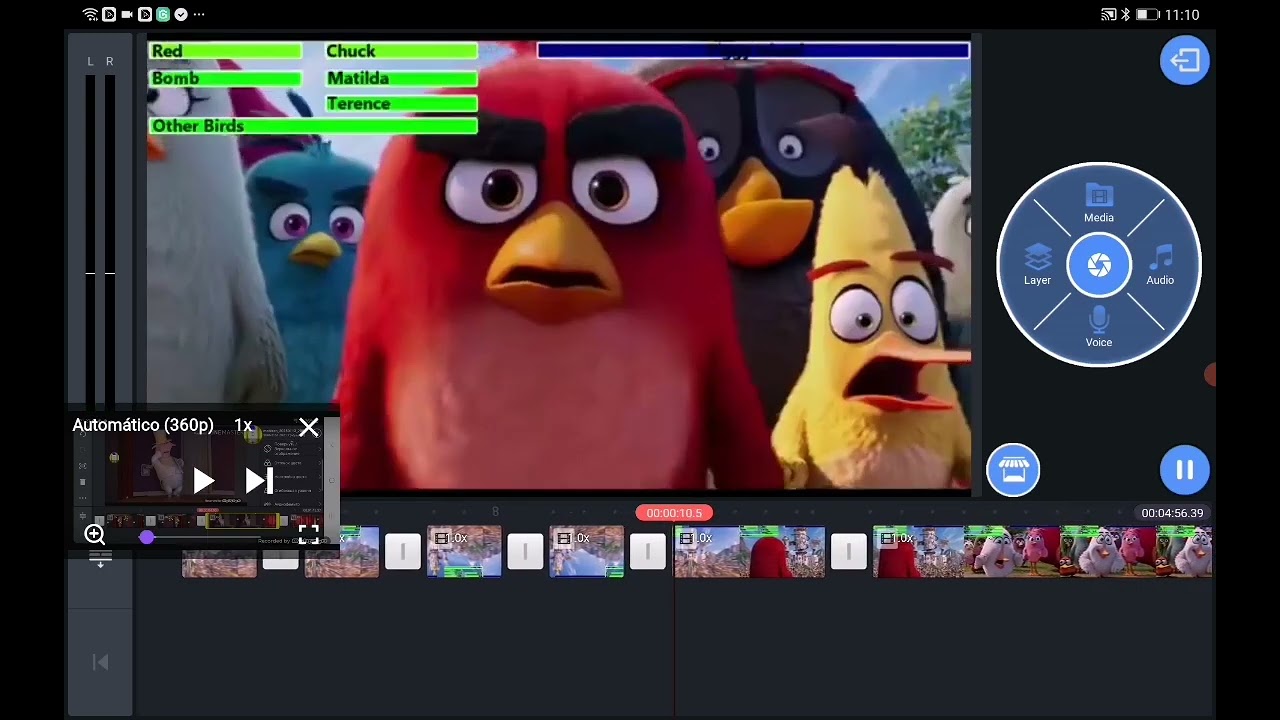This screenshot has height=720, width=1280.
Task: Jump to the timeline start
Action: tap(100, 662)
